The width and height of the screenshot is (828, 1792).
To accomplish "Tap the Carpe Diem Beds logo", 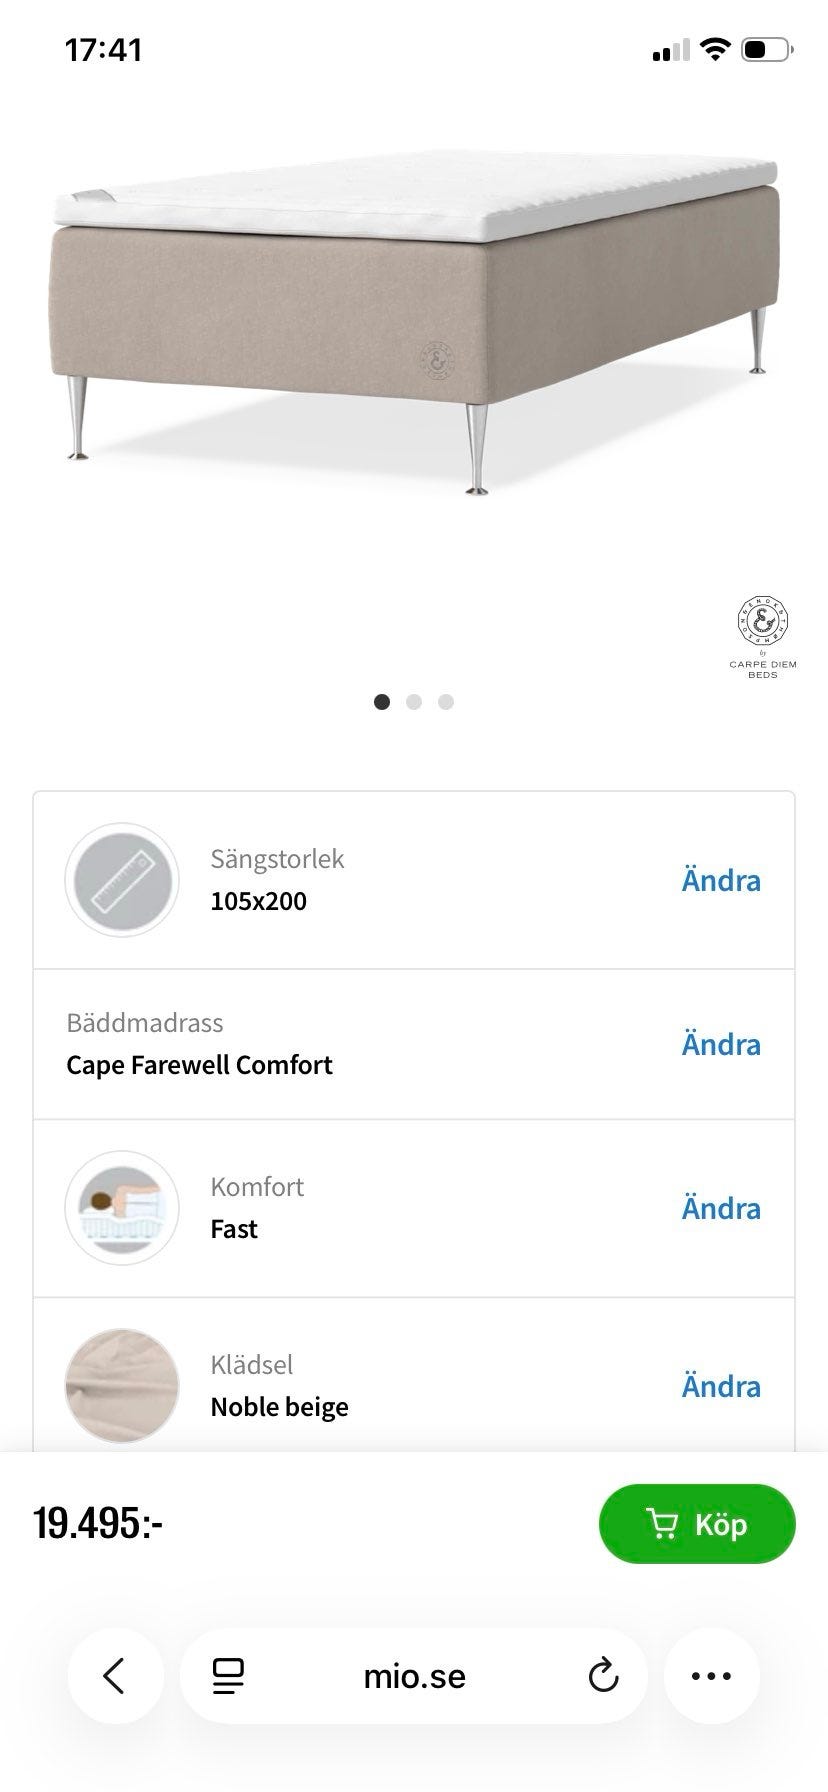I will click(x=763, y=636).
